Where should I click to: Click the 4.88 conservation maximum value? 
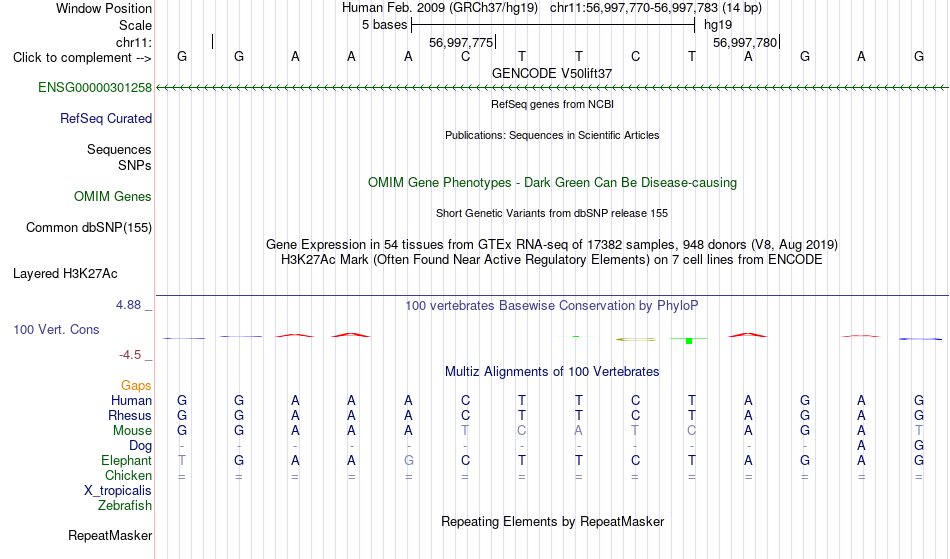coord(128,305)
